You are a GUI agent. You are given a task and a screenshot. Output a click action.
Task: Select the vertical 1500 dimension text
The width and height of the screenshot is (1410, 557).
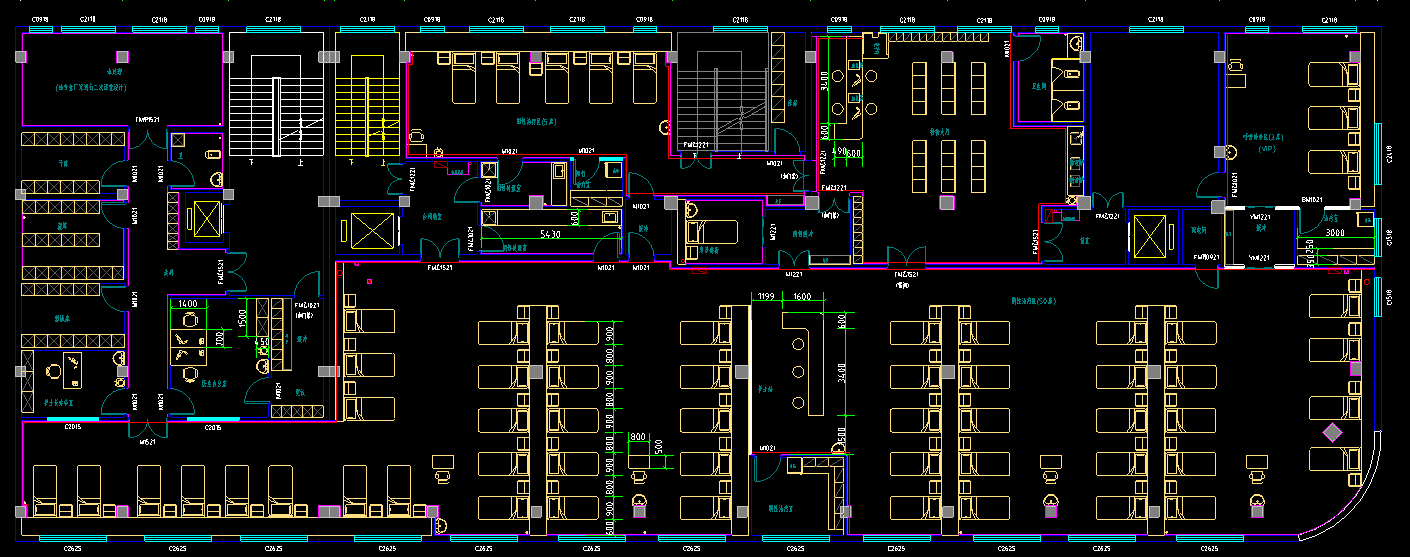(243, 318)
